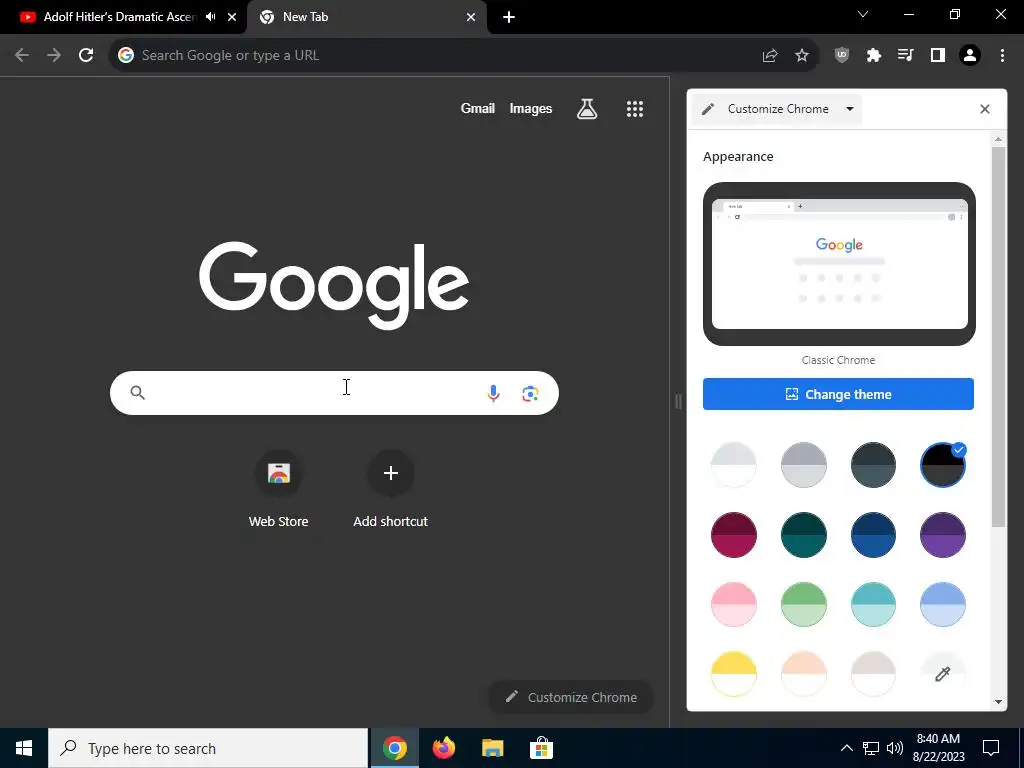This screenshot has width=1024, height=768.
Task: Close the Adolf Hitler YouTube tab
Action: tap(232, 18)
